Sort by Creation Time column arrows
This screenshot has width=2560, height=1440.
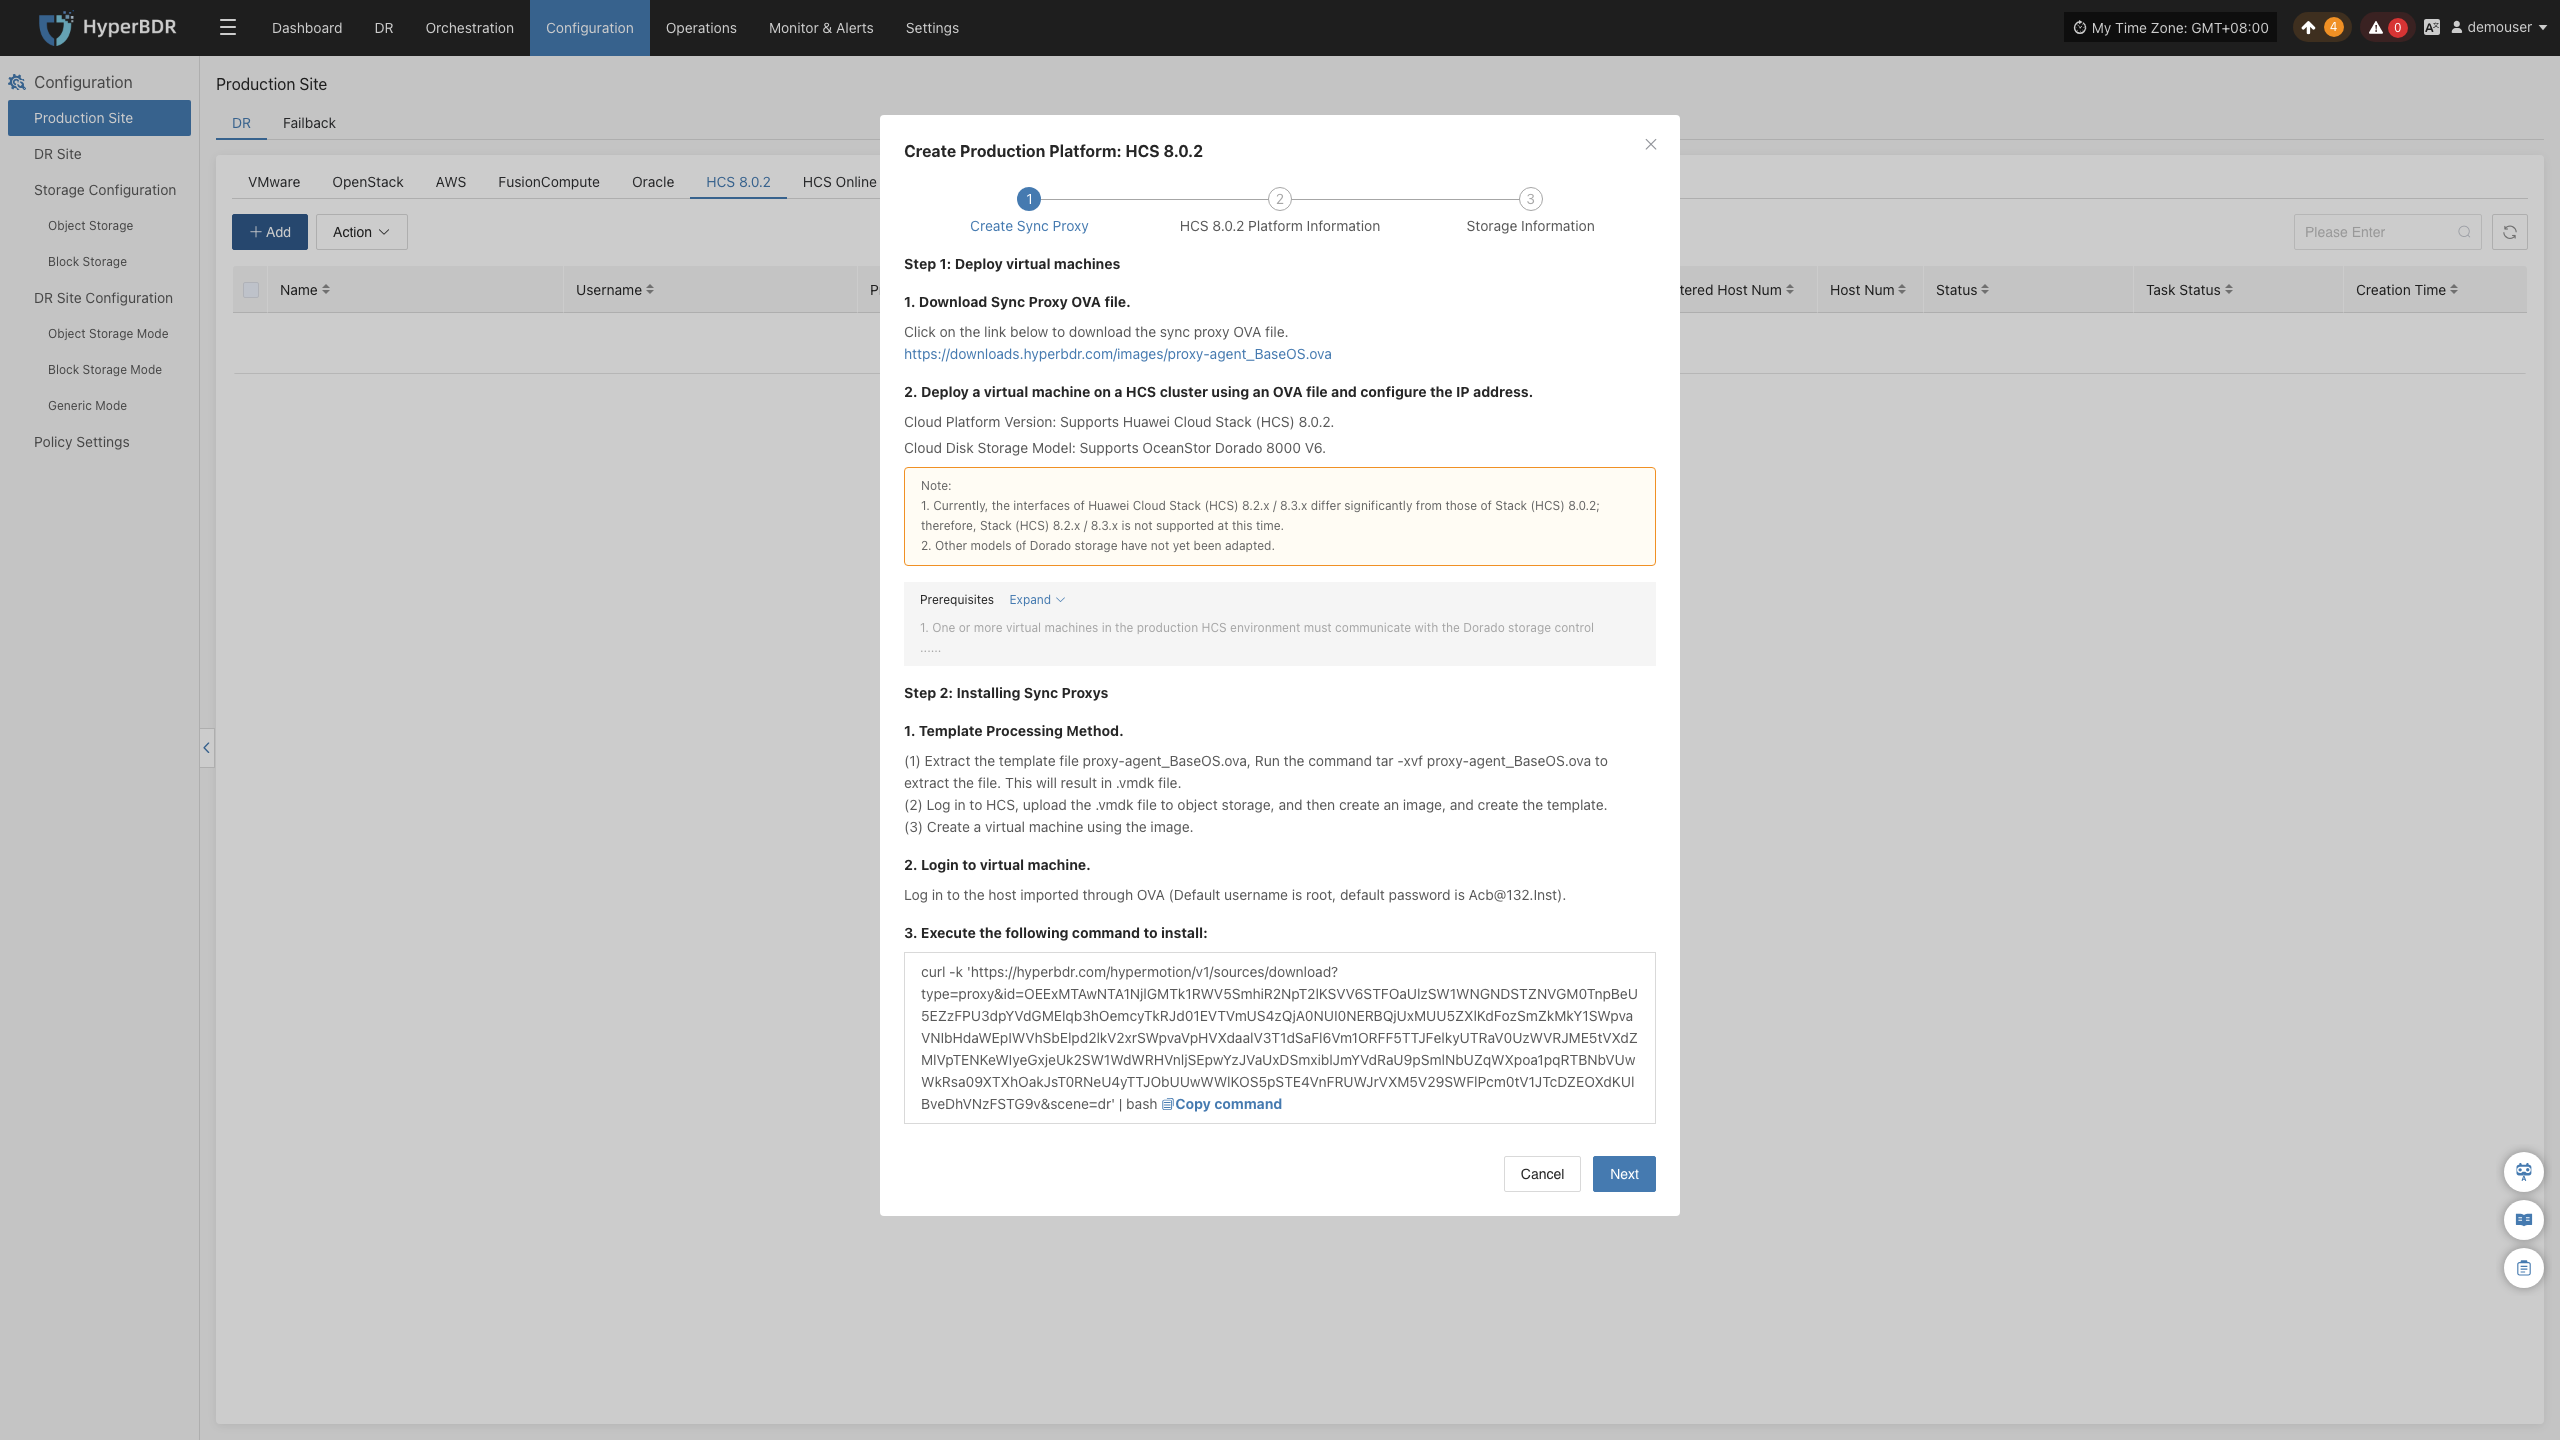pyautogui.click(x=2454, y=290)
